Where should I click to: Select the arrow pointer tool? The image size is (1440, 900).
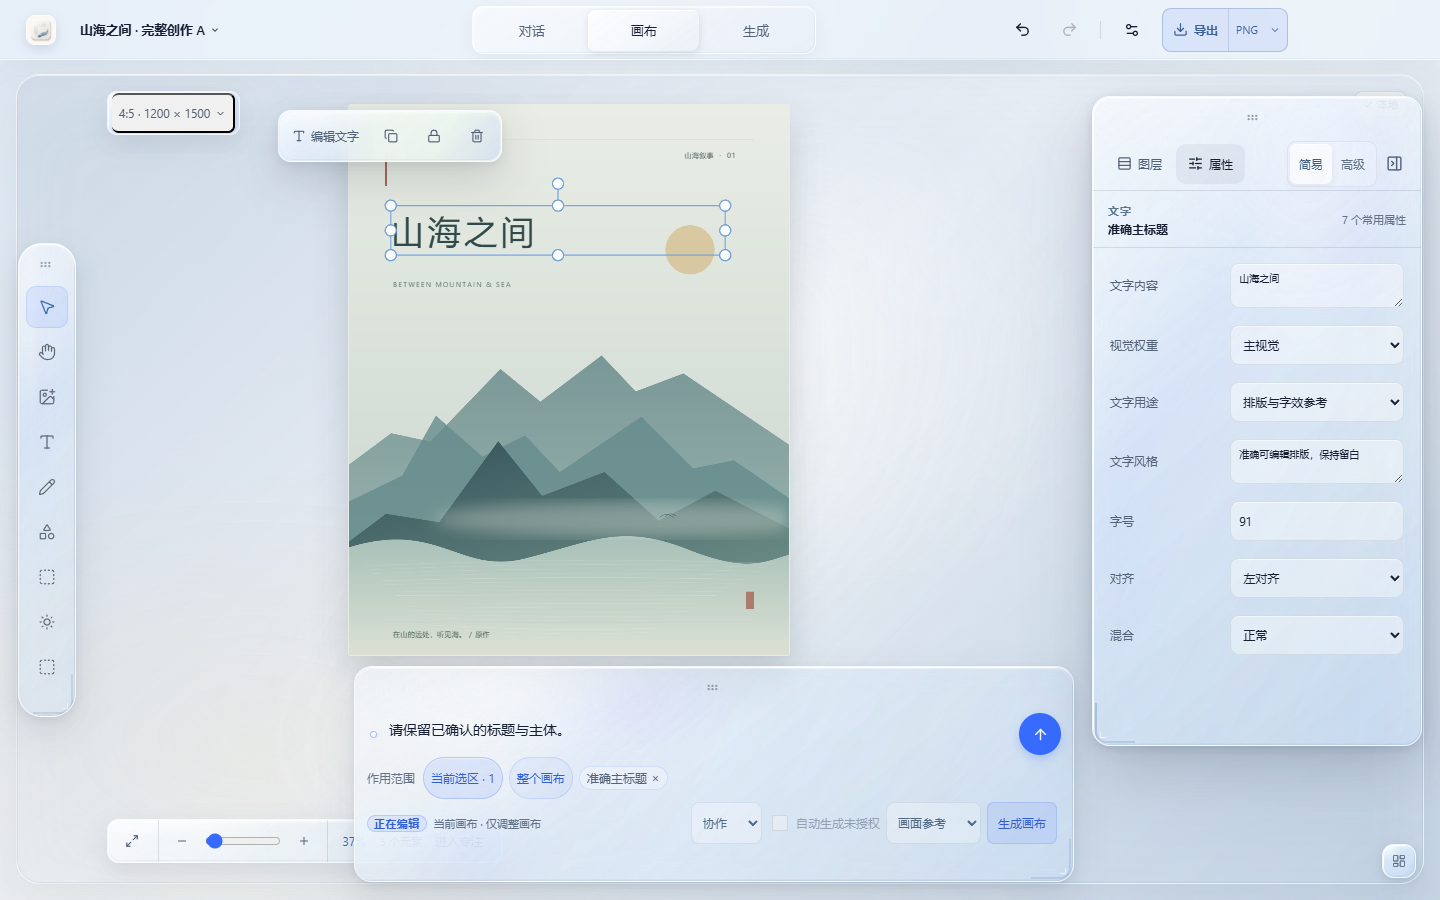click(47, 307)
